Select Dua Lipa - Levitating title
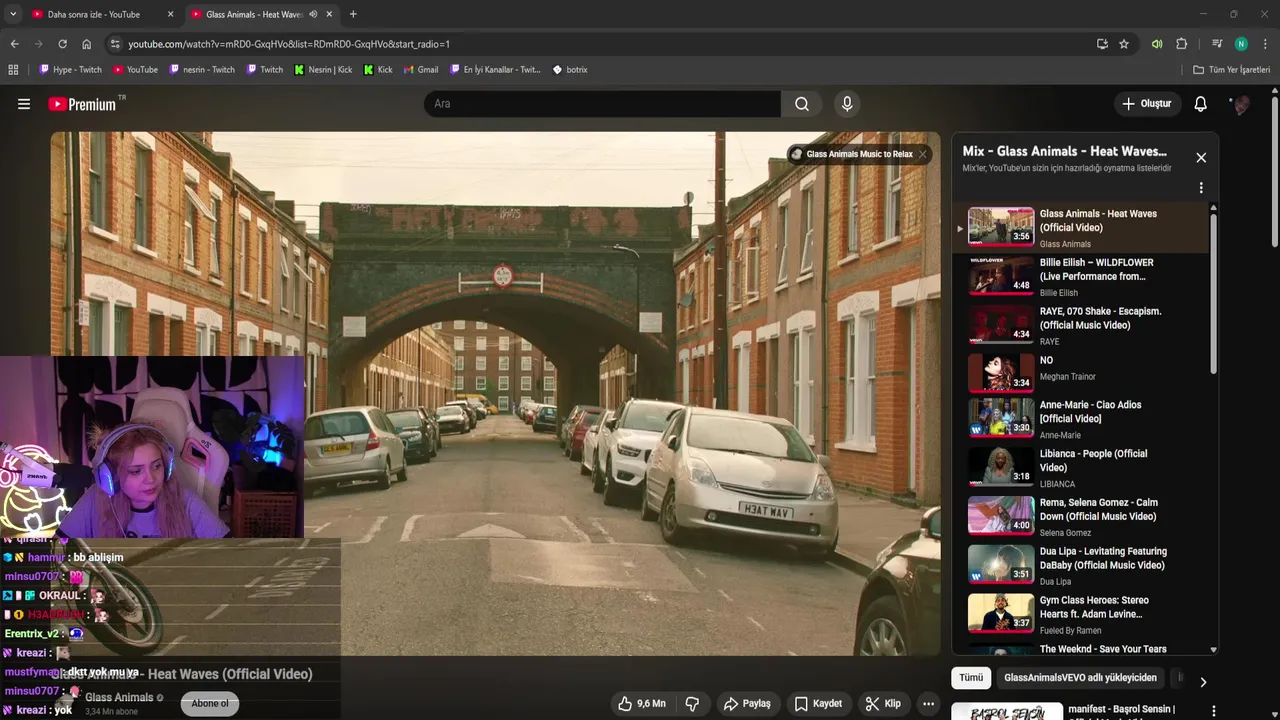The height and width of the screenshot is (720, 1280). (x=1103, y=558)
